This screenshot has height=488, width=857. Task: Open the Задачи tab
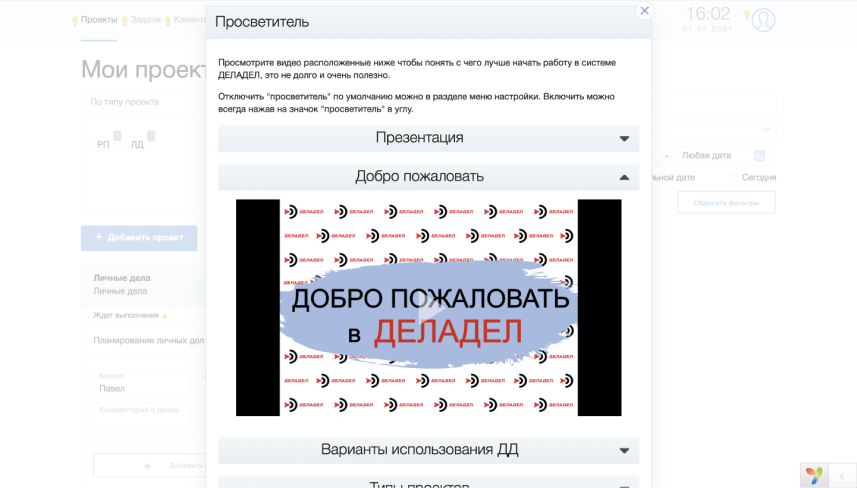coord(145,20)
